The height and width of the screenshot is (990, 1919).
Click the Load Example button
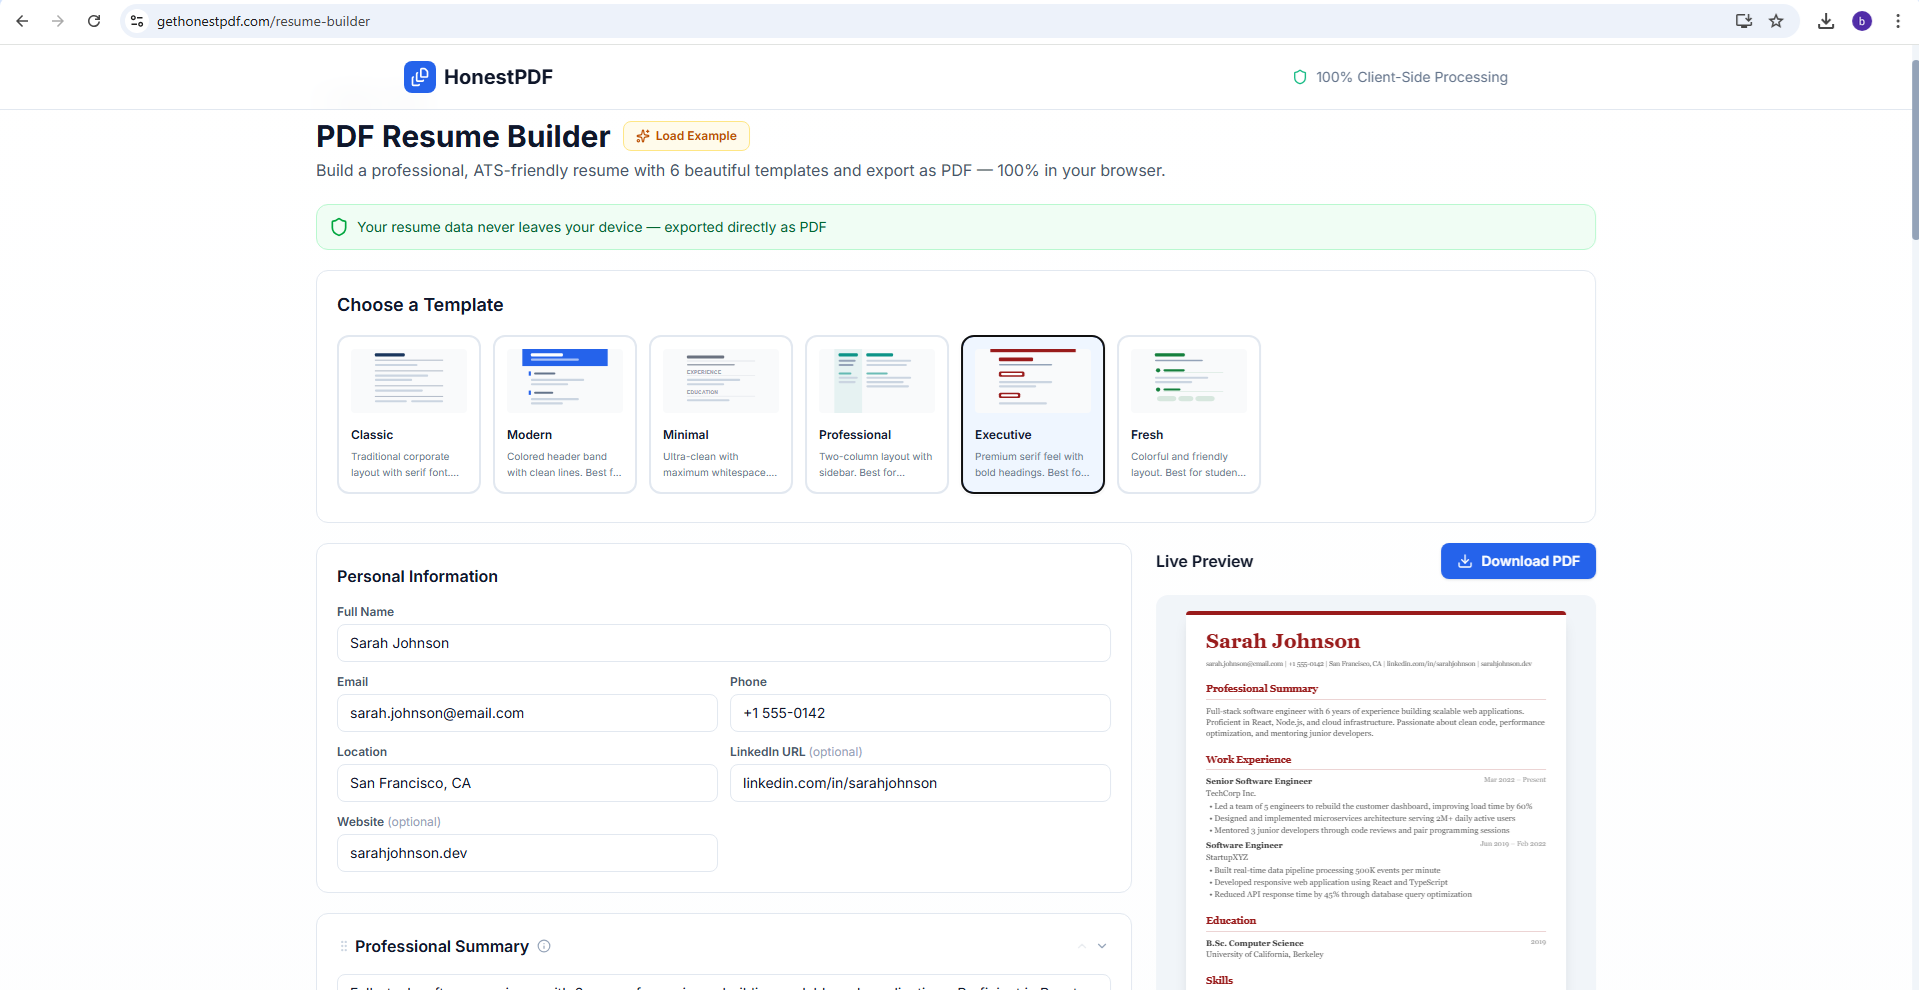(686, 136)
